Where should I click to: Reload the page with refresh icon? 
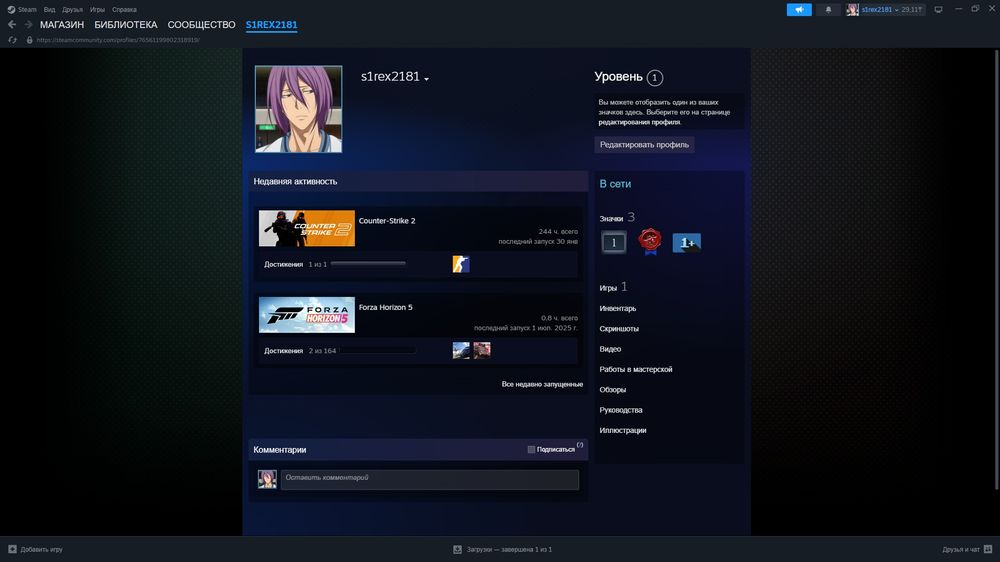pos(12,40)
